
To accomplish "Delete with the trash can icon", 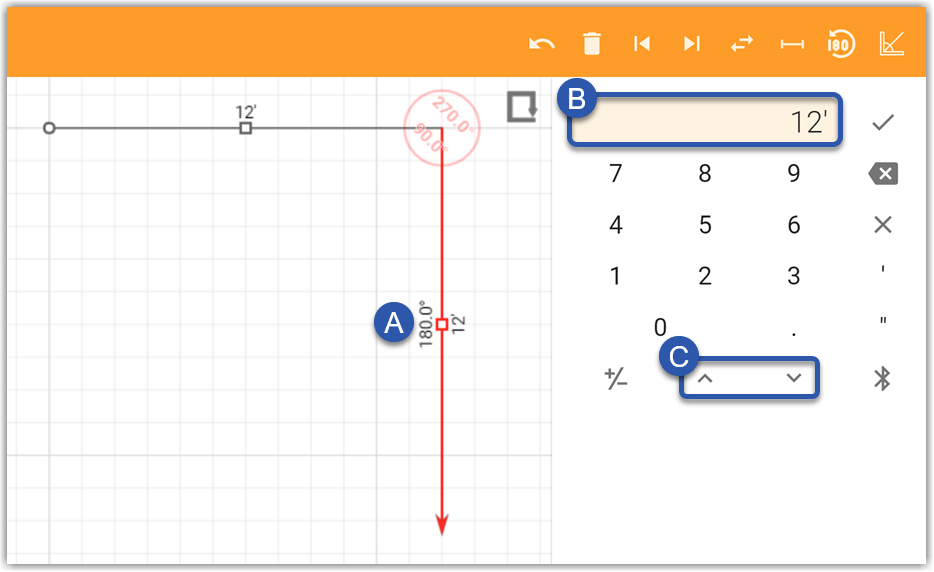I will (x=591, y=44).
